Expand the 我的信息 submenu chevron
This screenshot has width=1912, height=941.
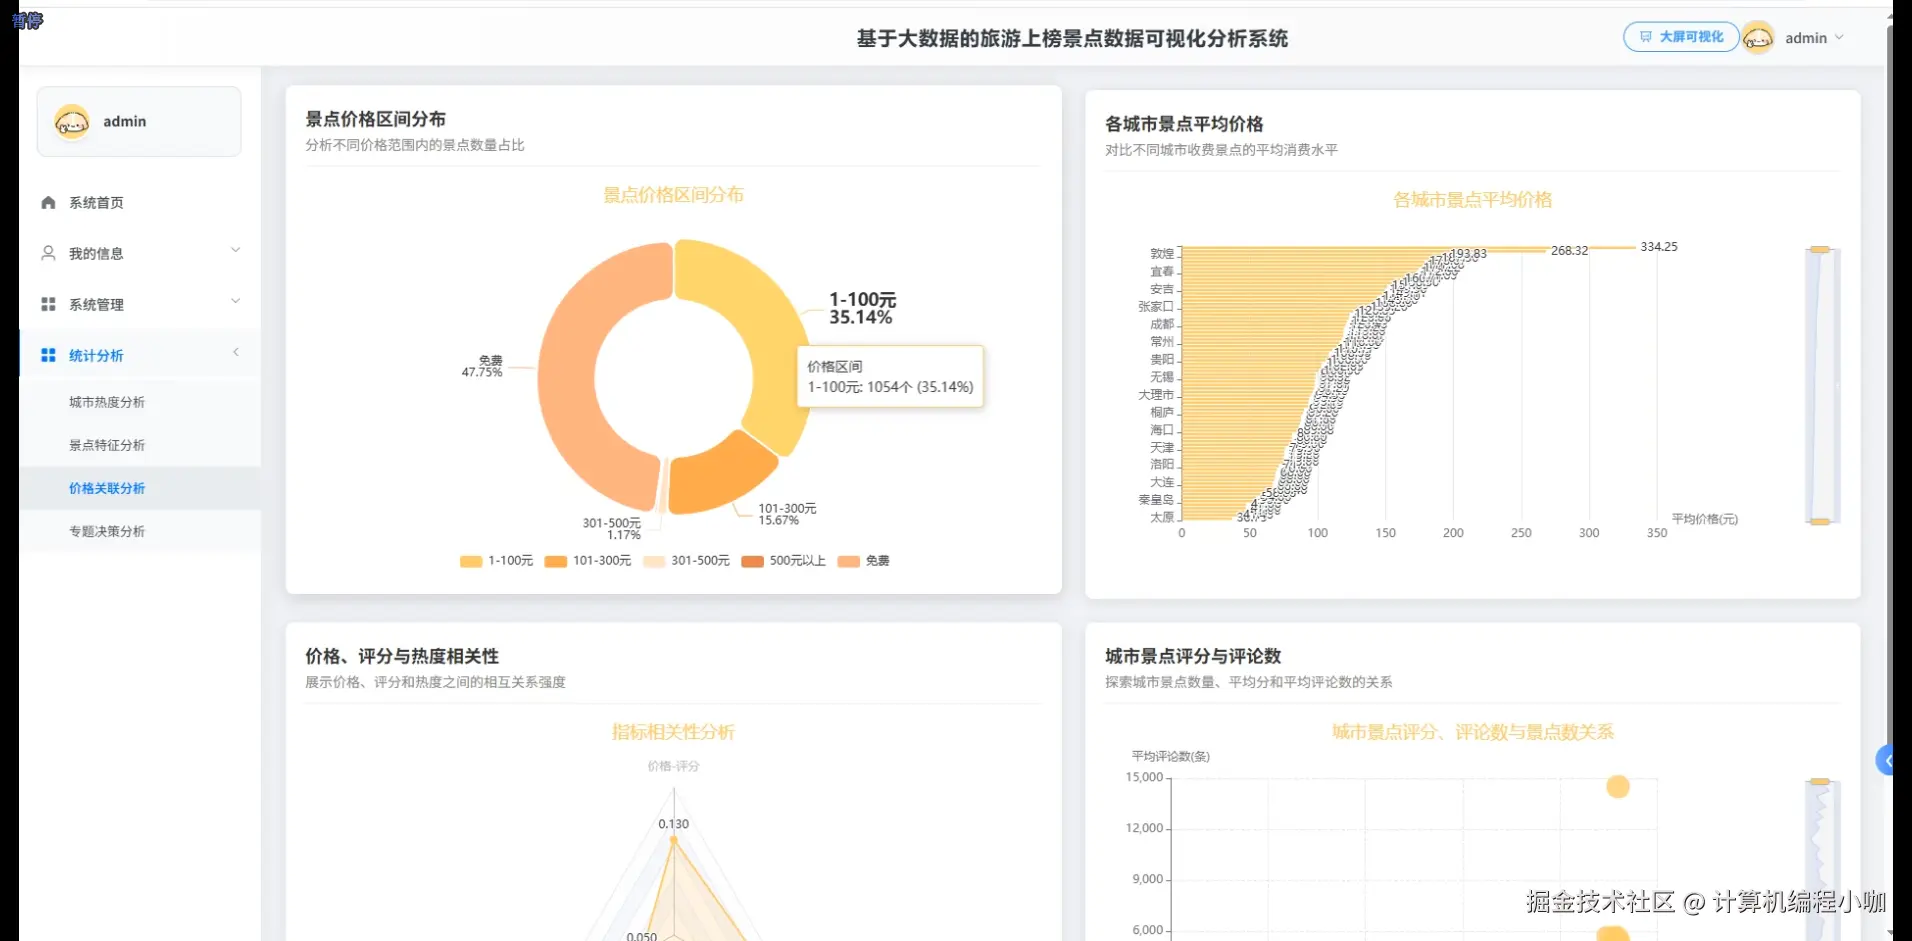click(x=236, y=250)
